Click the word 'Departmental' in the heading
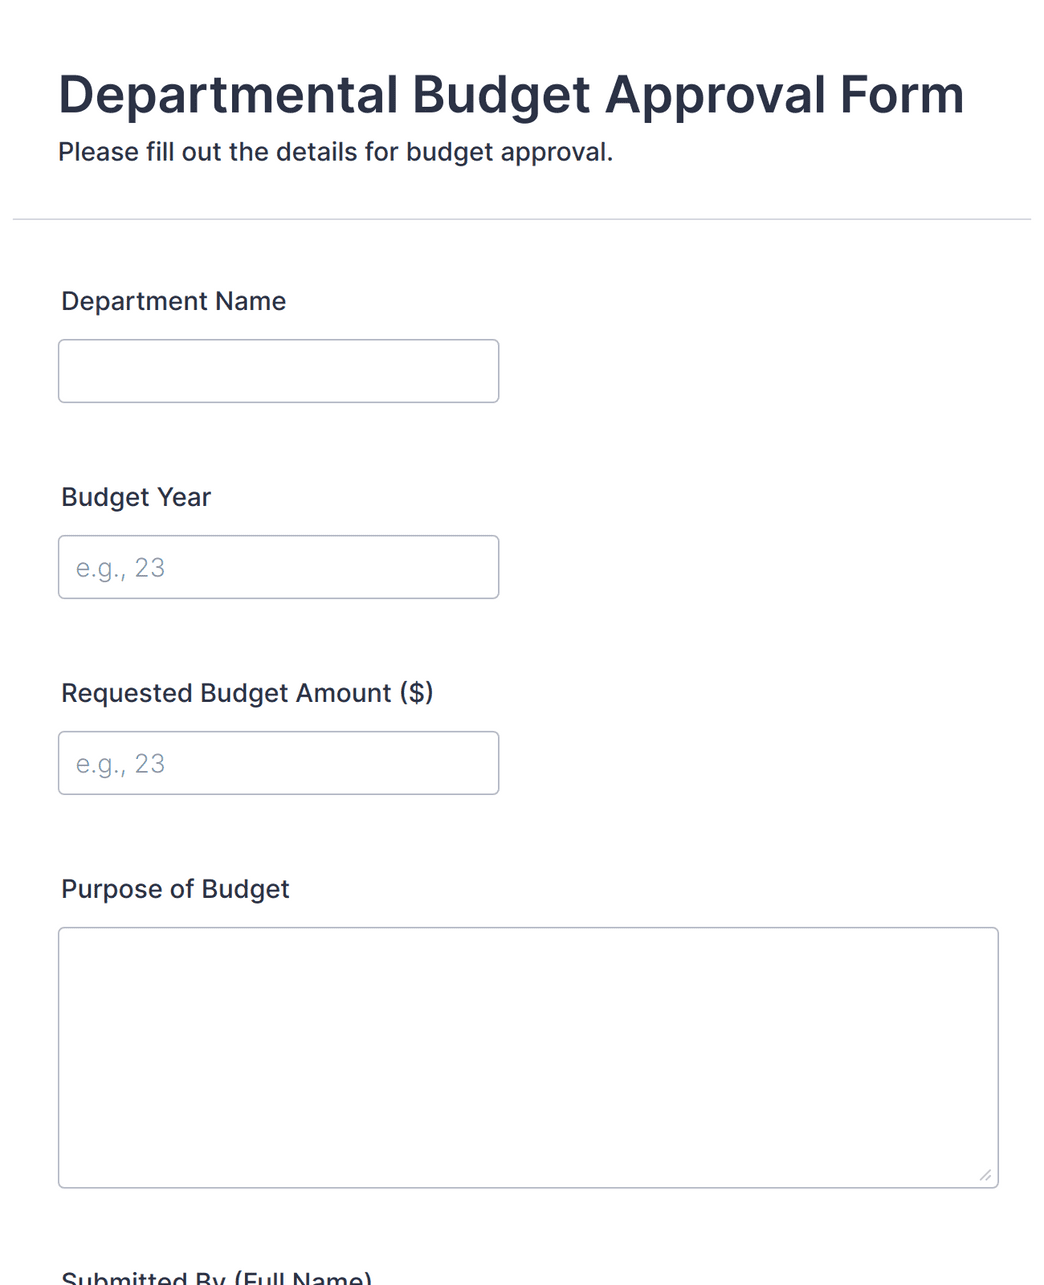 tap(228, 97)
